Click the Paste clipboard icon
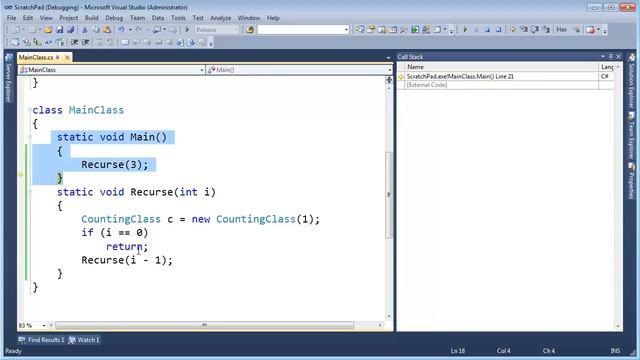Screen dimensions: 640x360 [107, 30]
